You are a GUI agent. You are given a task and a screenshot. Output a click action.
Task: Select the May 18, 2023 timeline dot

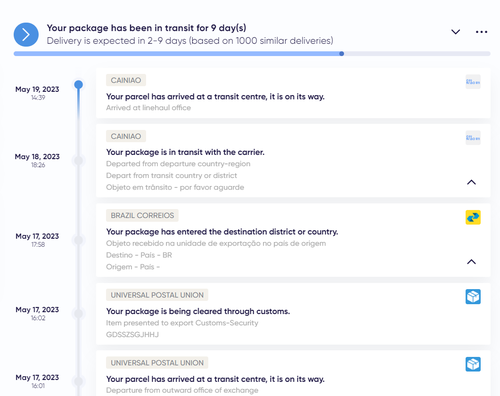79,161
